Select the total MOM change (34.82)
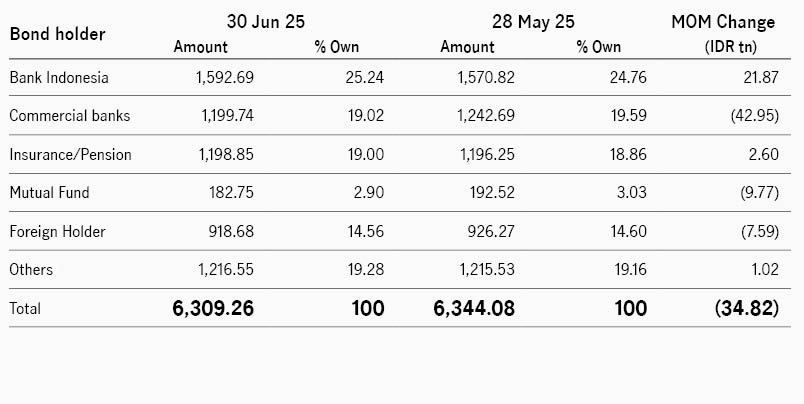 pos(747,308)
